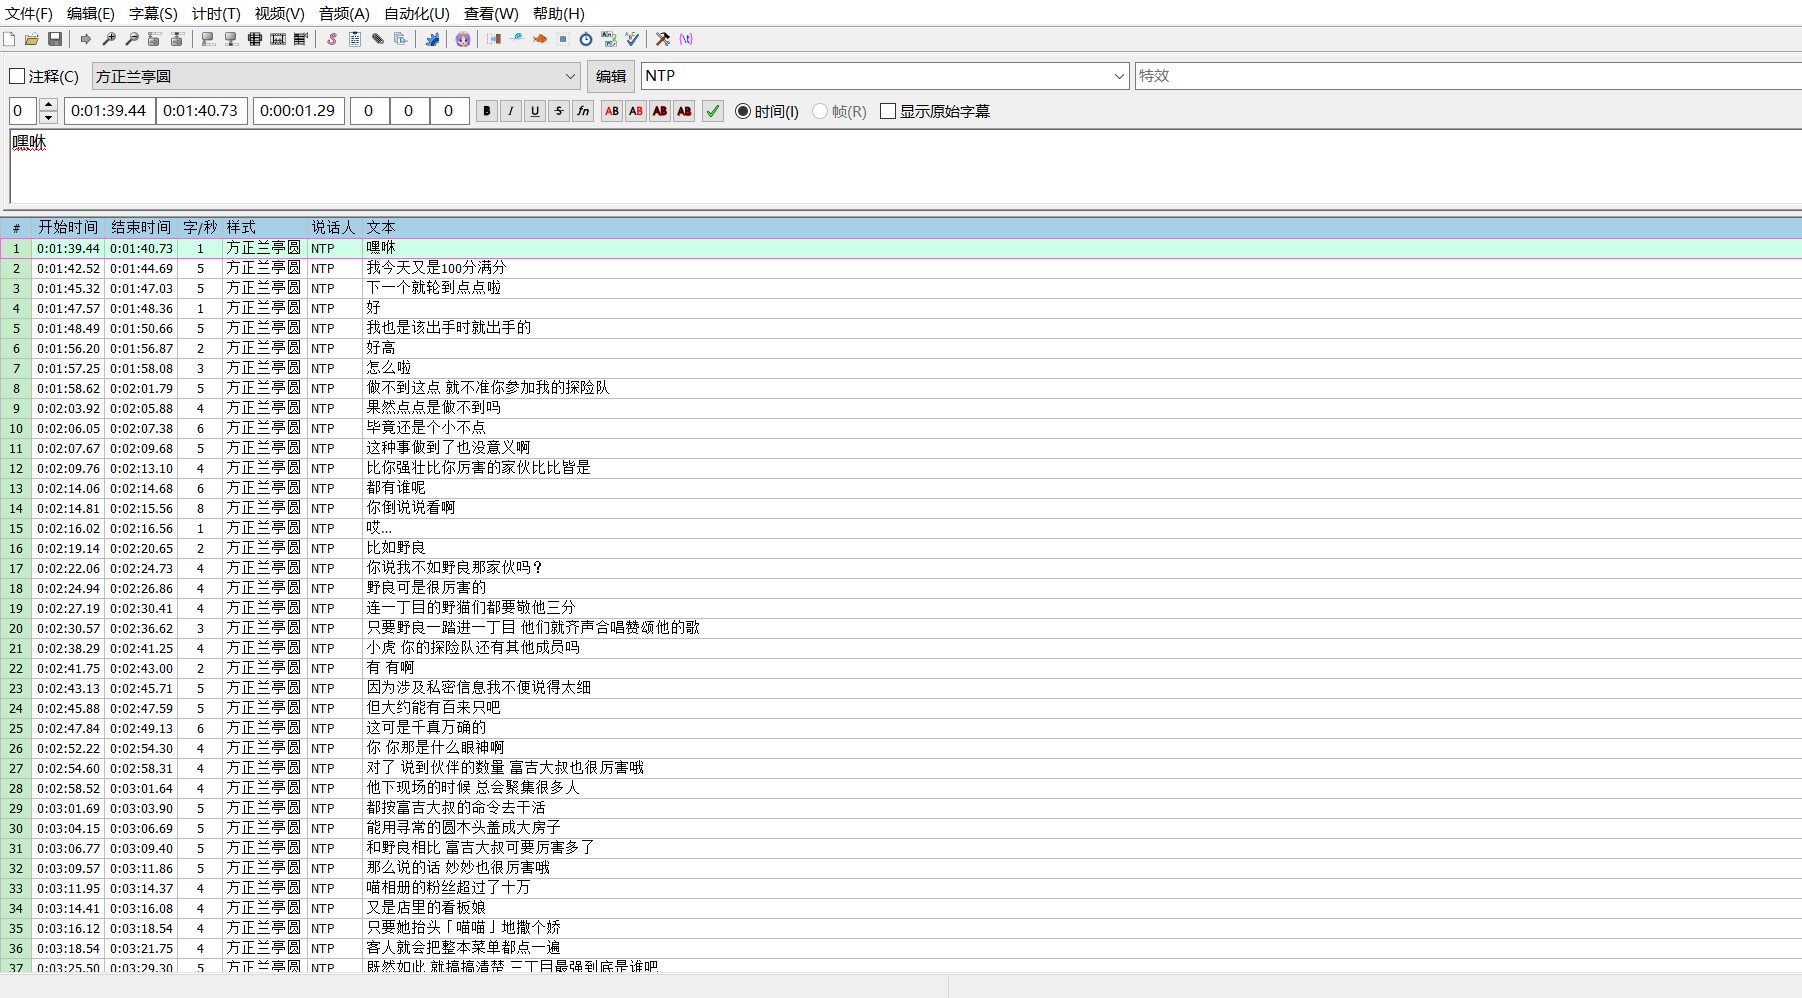The height and width of the screenshot is (998, 1802).
Task: Click the 说话人 column header
Action: pos(333,227)
